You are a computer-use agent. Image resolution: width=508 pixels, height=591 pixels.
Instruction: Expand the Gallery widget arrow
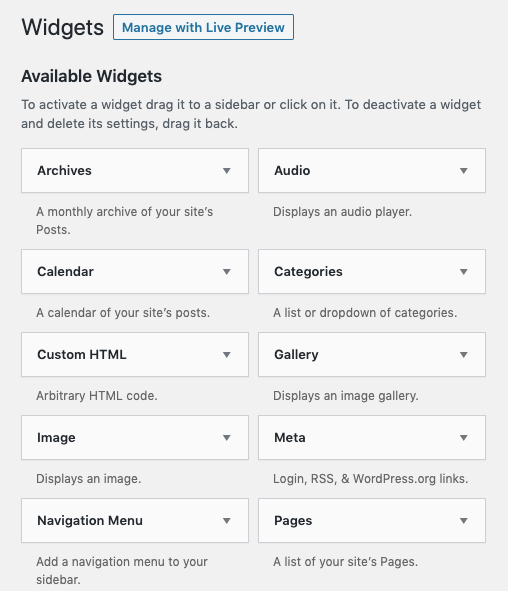464,355
